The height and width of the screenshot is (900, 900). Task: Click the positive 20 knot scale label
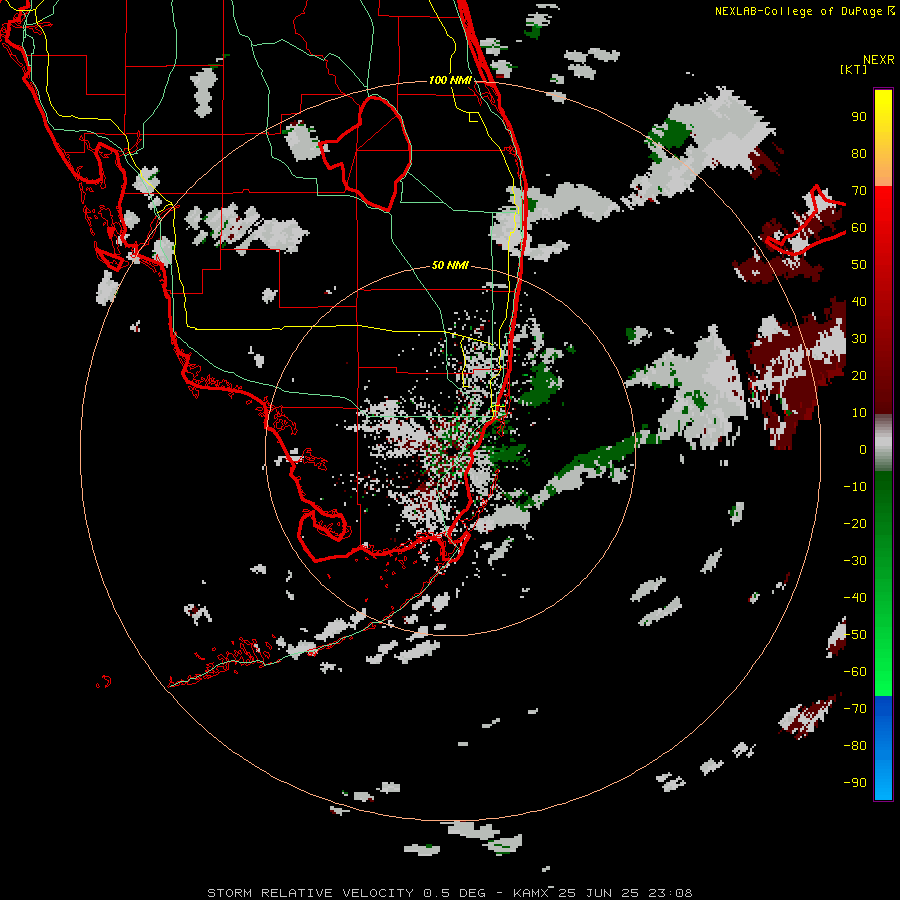point(859,375)
